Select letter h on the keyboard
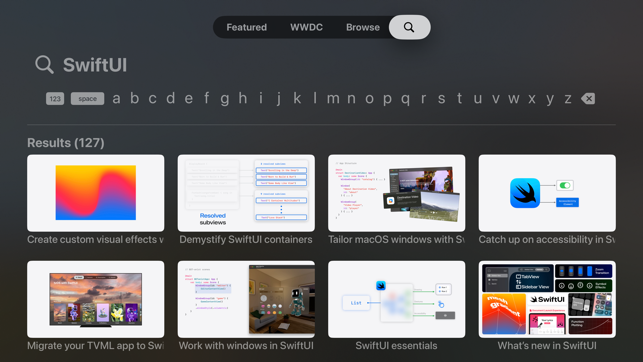This screenshot has width=643, height=362. [243, 98]
